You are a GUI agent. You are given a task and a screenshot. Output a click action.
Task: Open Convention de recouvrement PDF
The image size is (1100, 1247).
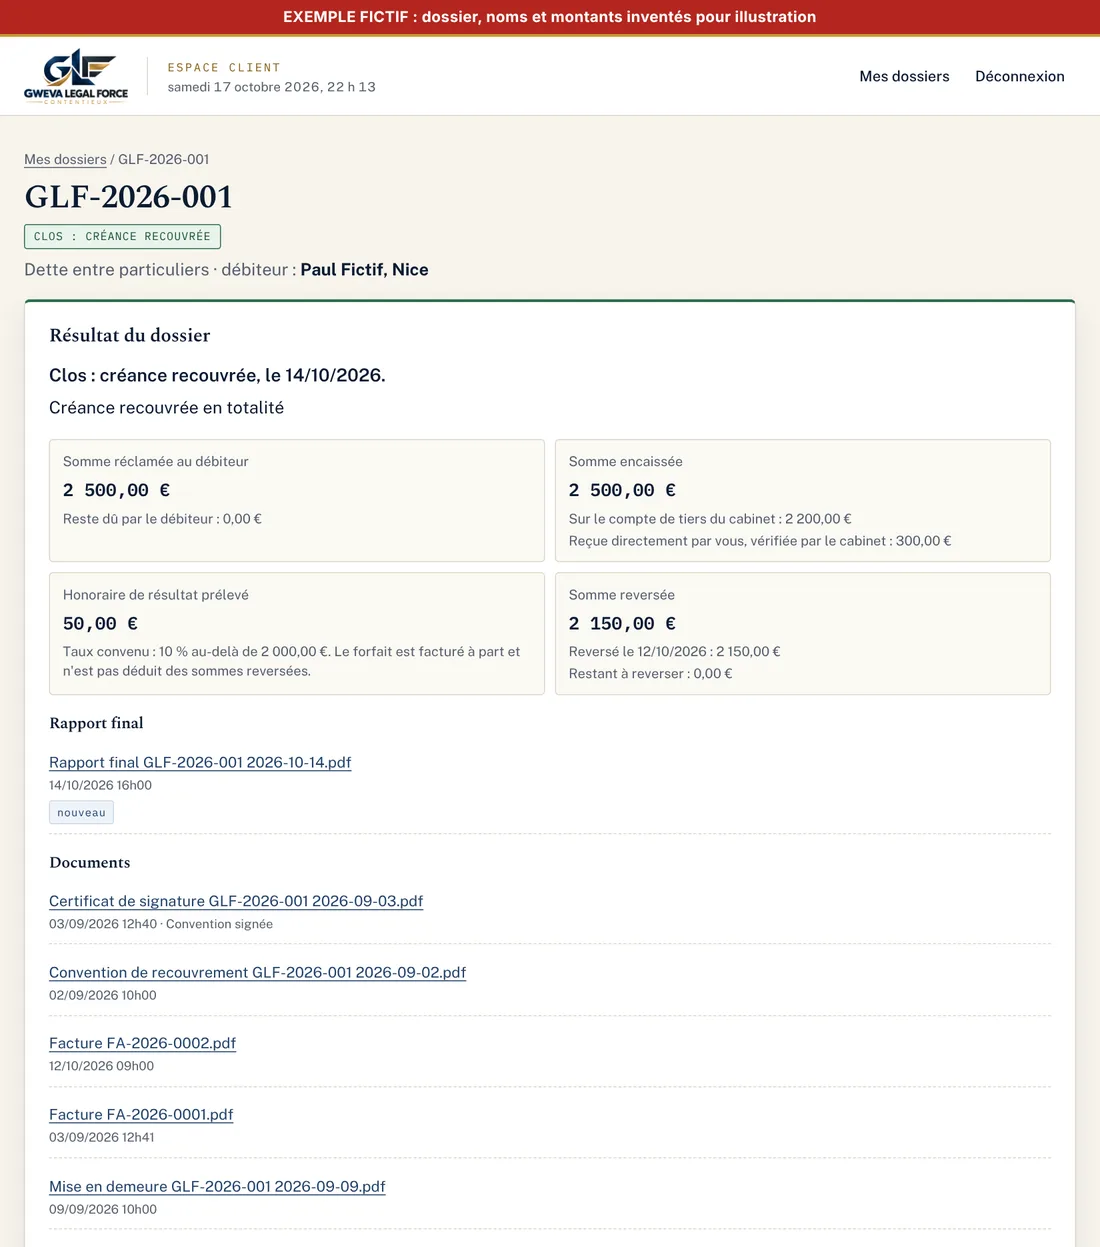tap(257, 972)
